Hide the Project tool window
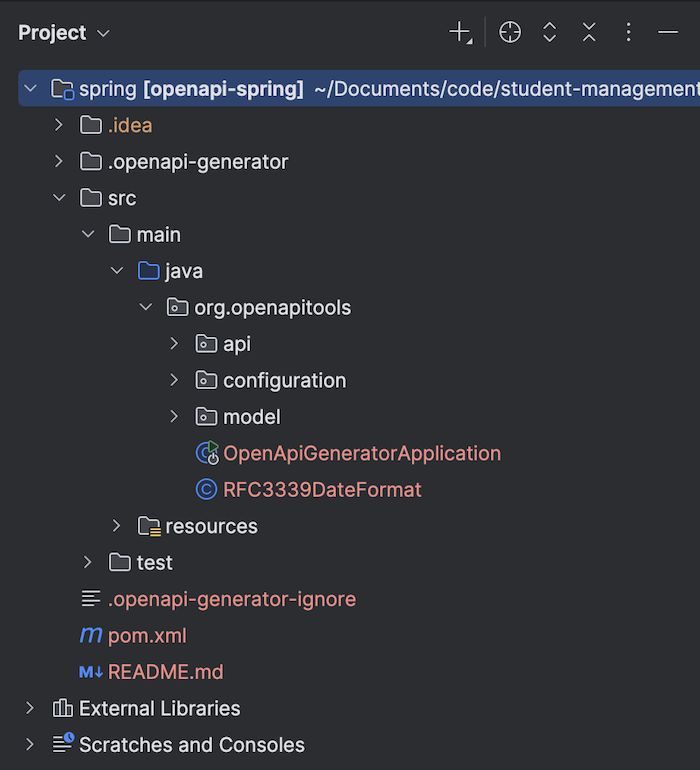This screenshot has width=700, height=770. [x=668, y=33]
